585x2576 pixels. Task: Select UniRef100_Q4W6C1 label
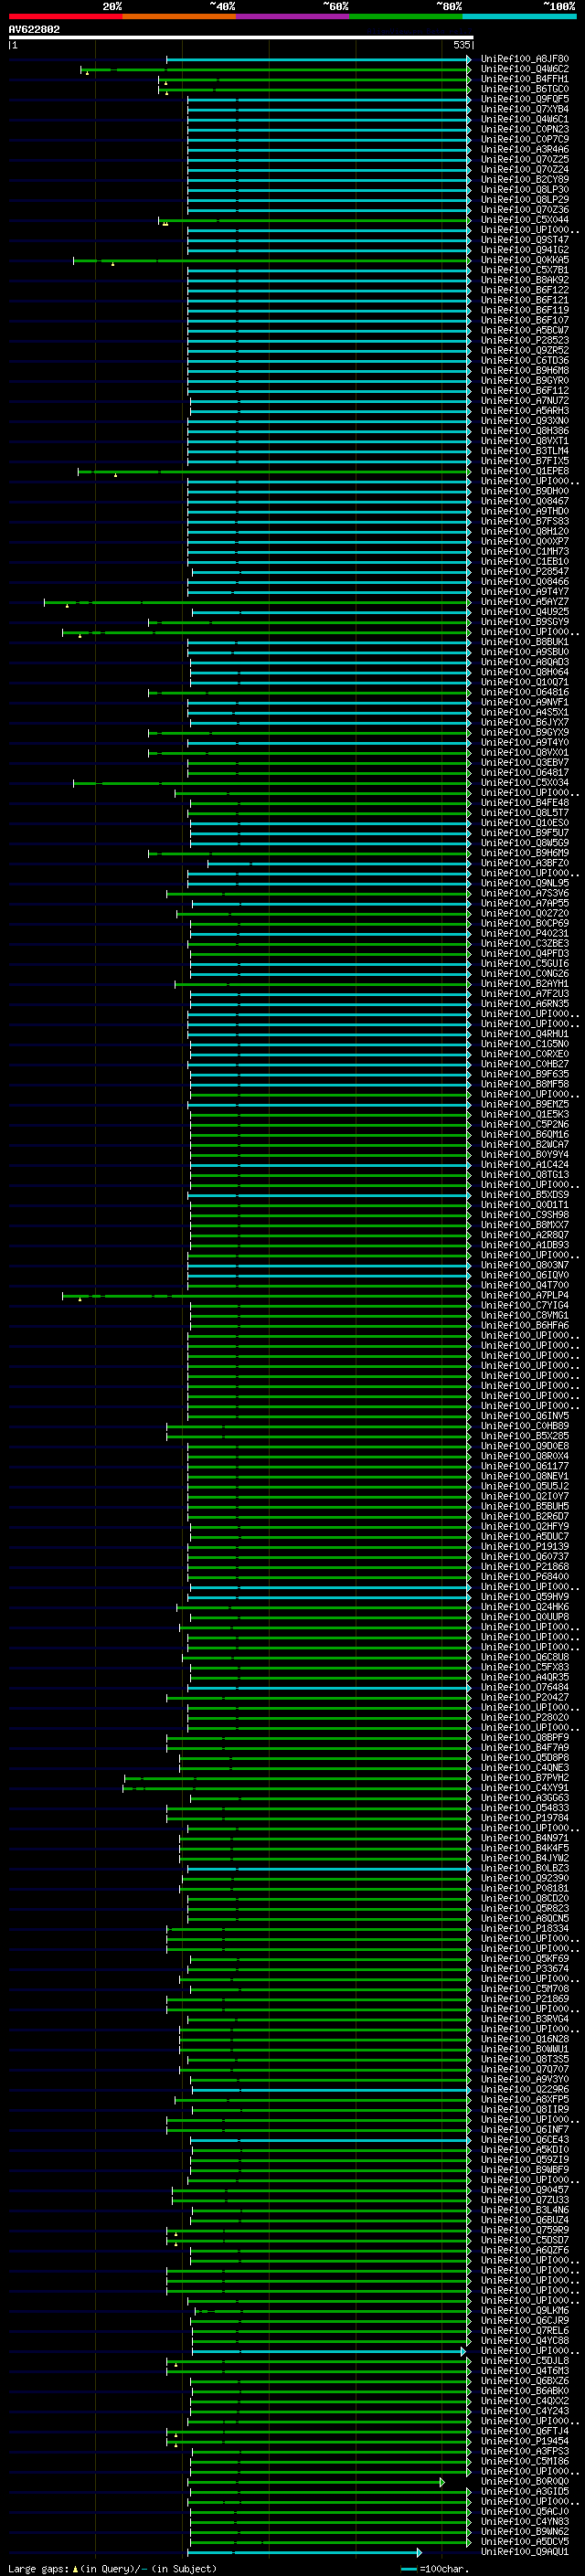[525, 119]
